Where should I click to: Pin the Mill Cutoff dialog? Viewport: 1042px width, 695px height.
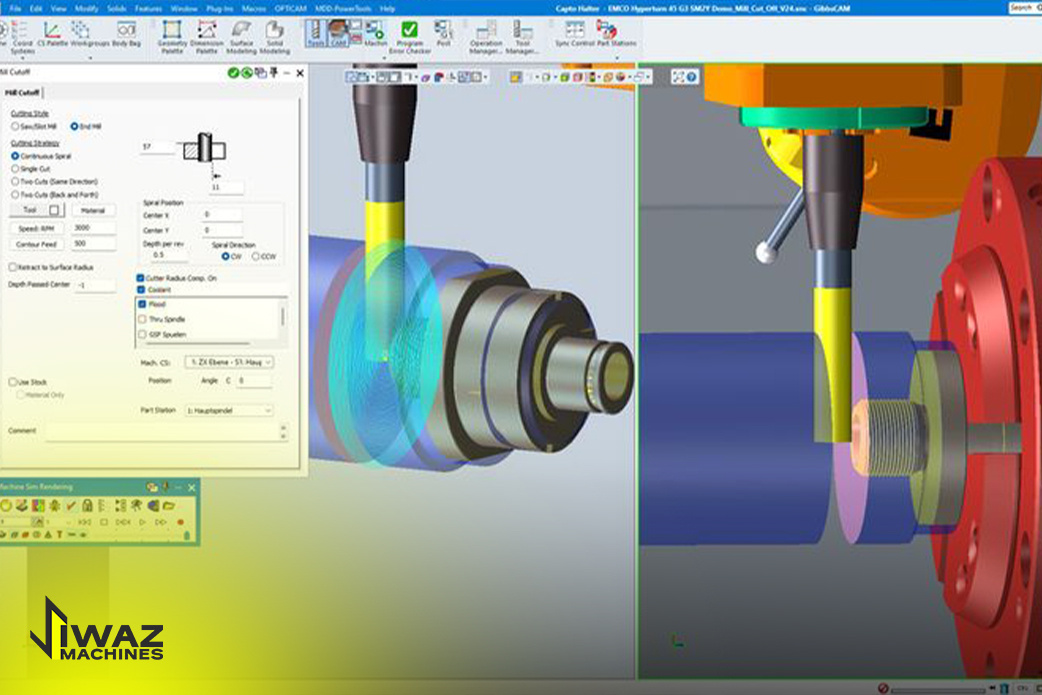[274, 72]
